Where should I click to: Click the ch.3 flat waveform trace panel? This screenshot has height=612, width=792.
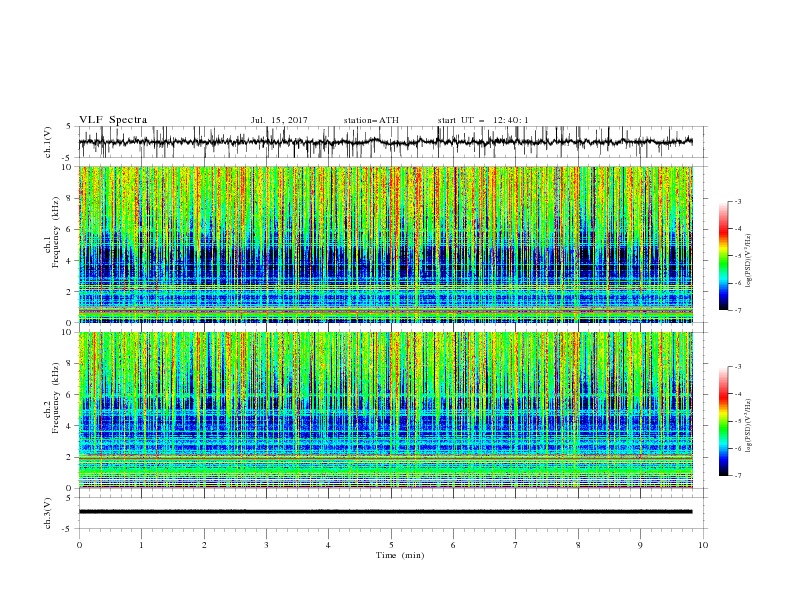392,513
